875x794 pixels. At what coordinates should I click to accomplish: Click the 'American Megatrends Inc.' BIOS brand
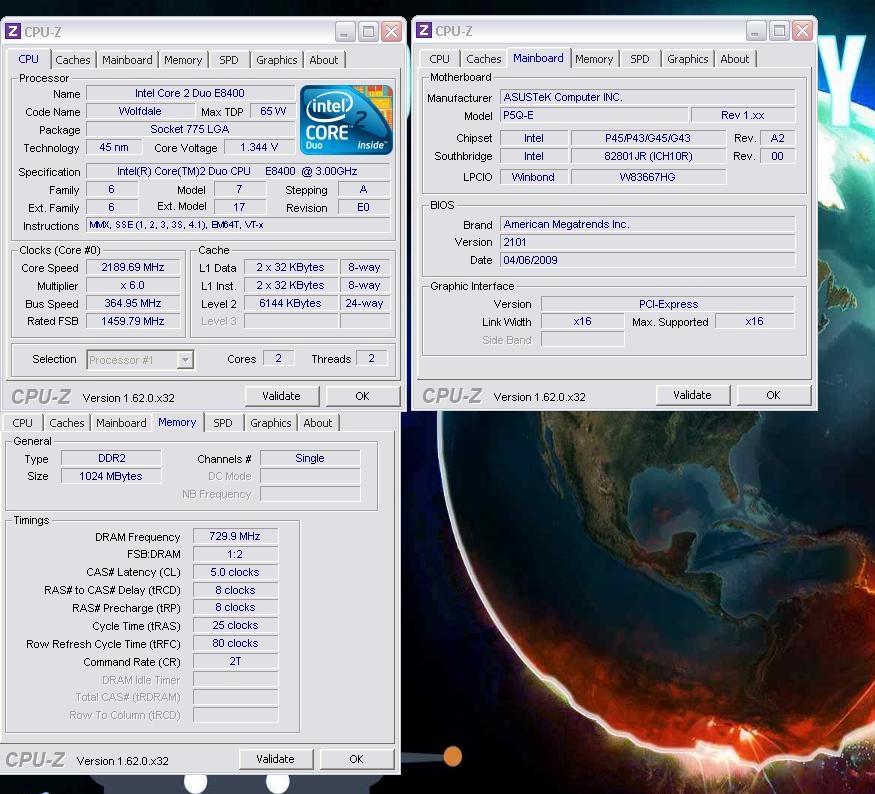647,224
